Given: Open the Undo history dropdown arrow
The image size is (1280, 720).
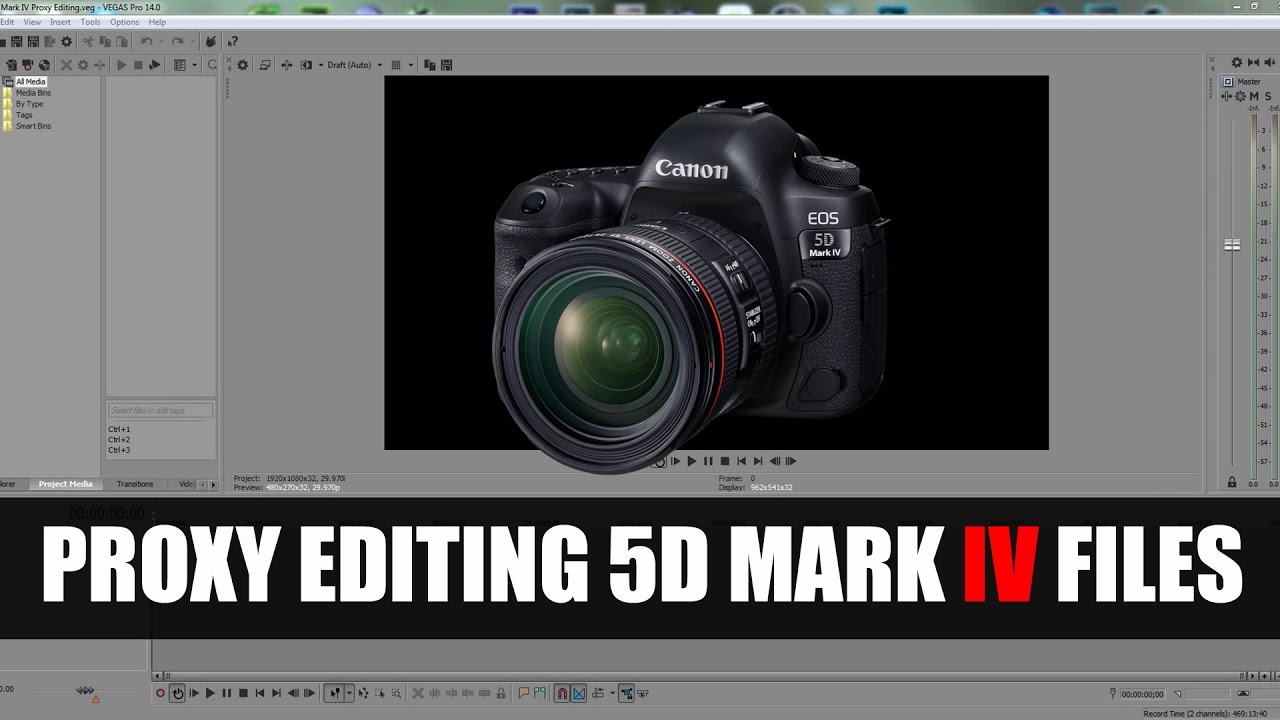Looking at the screenshot, I should (x=161, y=42).
